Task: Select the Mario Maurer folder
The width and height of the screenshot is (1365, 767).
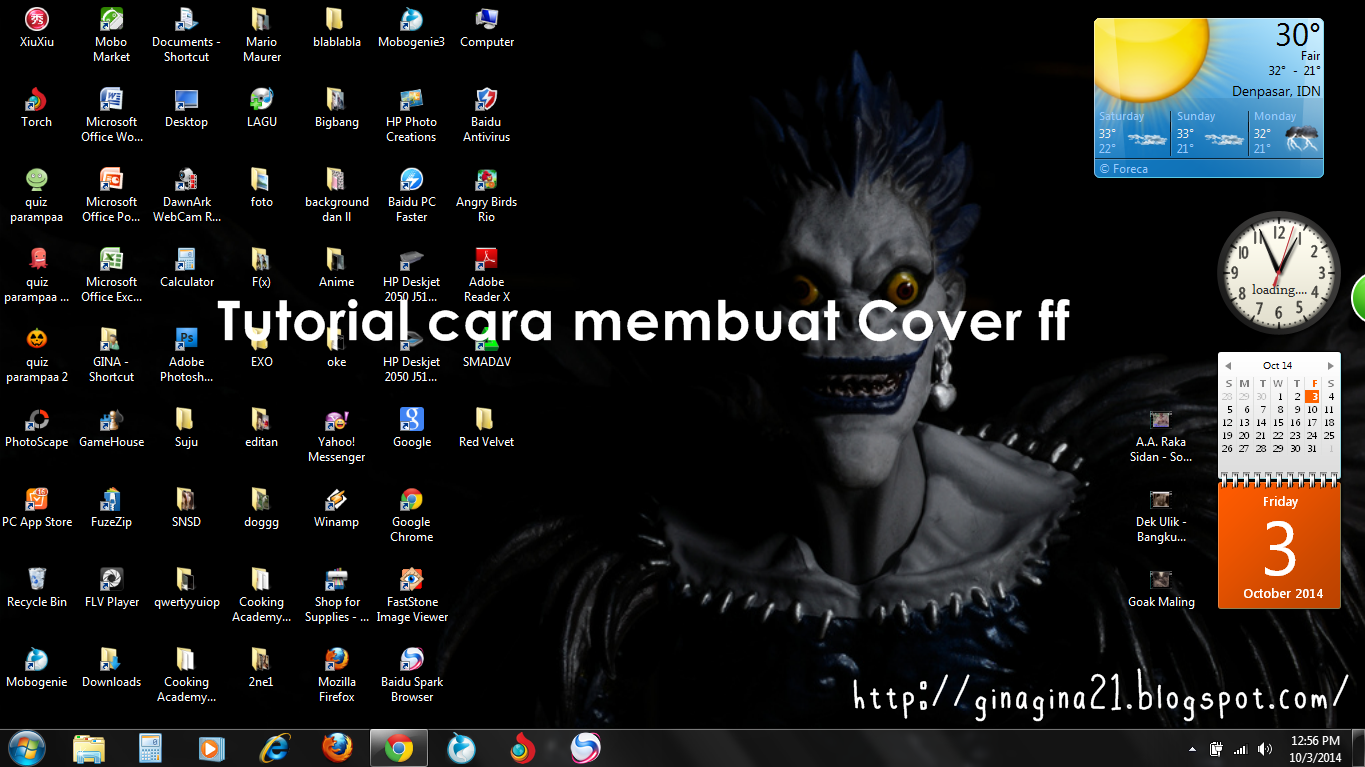Action: (261, 34)
